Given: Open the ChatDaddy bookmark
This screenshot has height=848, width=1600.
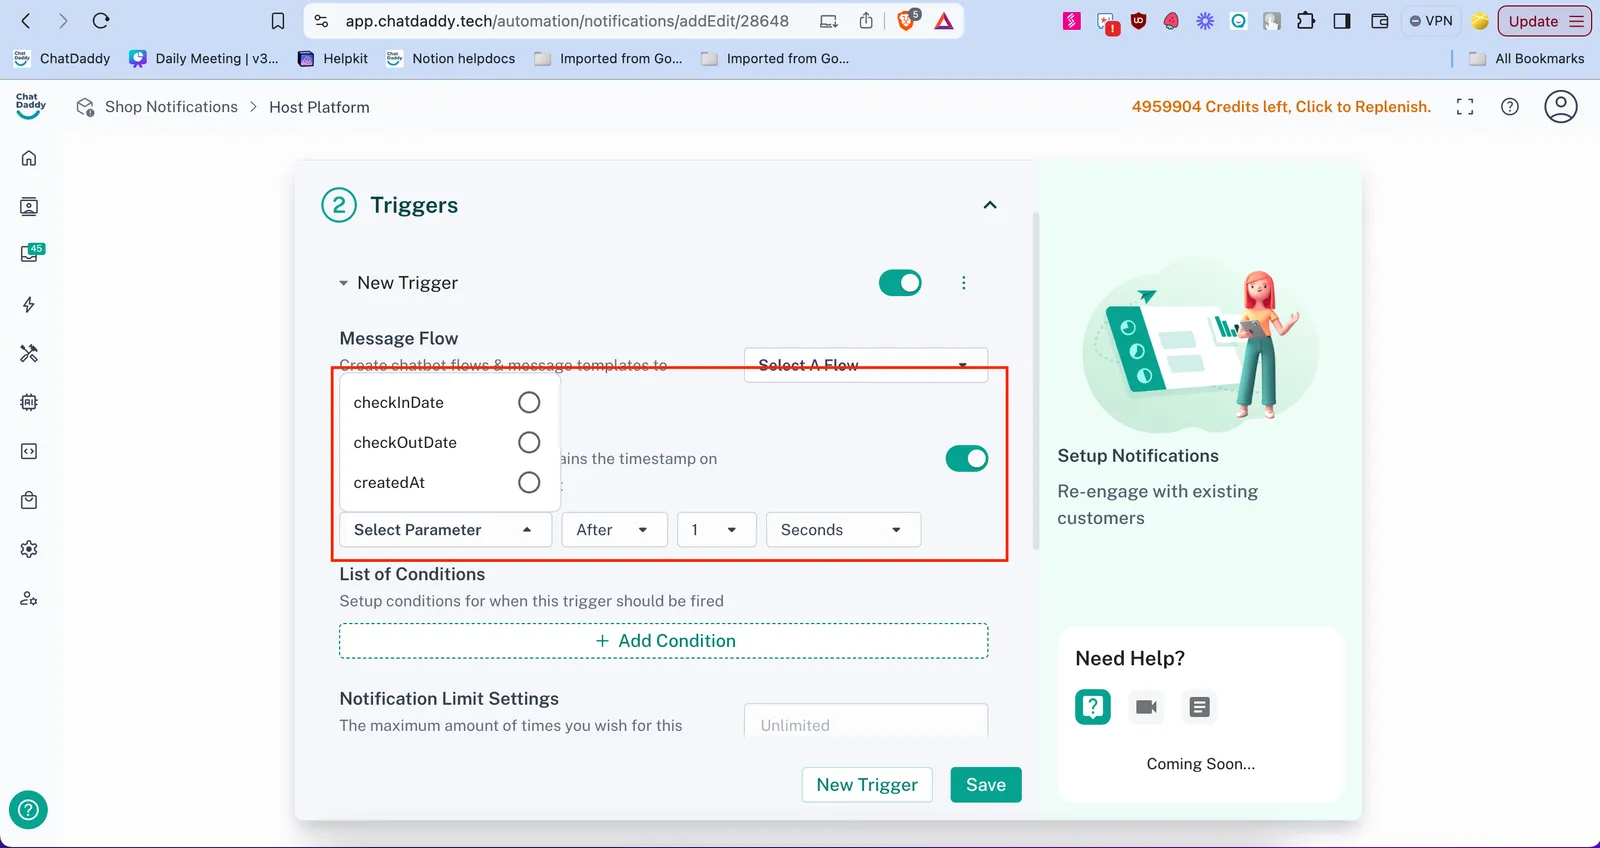Looking at the screenshot, I should pyautogui.click(x=62, y=59).
